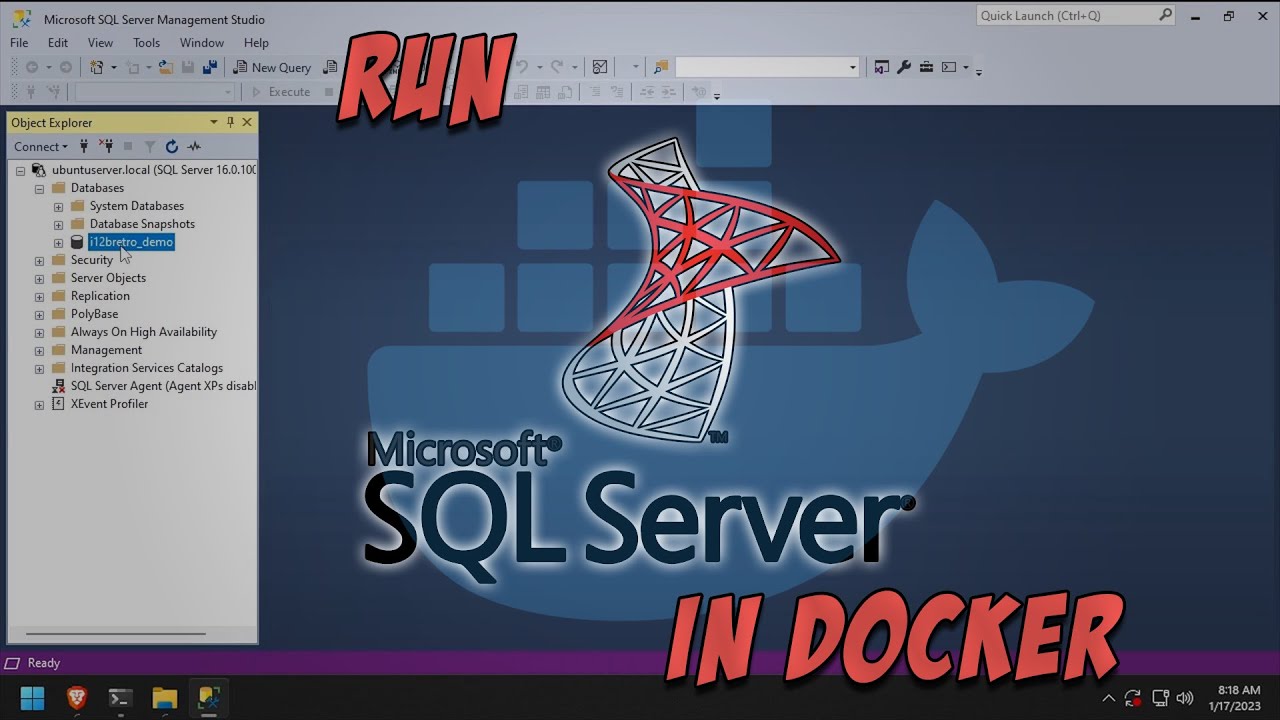The image size is (1280, 720).
Task: Open the New Project dropdown arrow
Action: click(113, 67)
